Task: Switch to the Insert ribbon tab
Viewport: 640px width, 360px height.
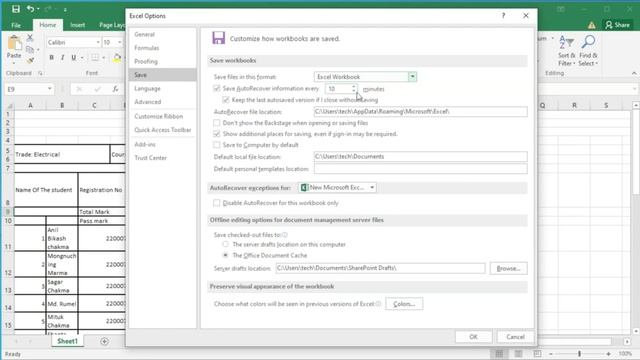Action: (78, 25)
